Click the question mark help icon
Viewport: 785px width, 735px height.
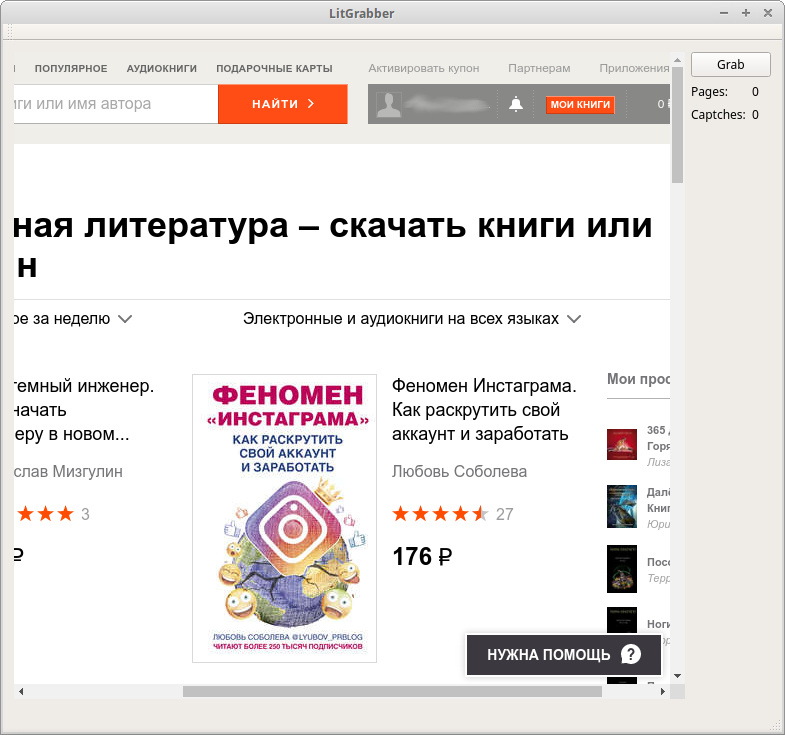tap(630, 654)
